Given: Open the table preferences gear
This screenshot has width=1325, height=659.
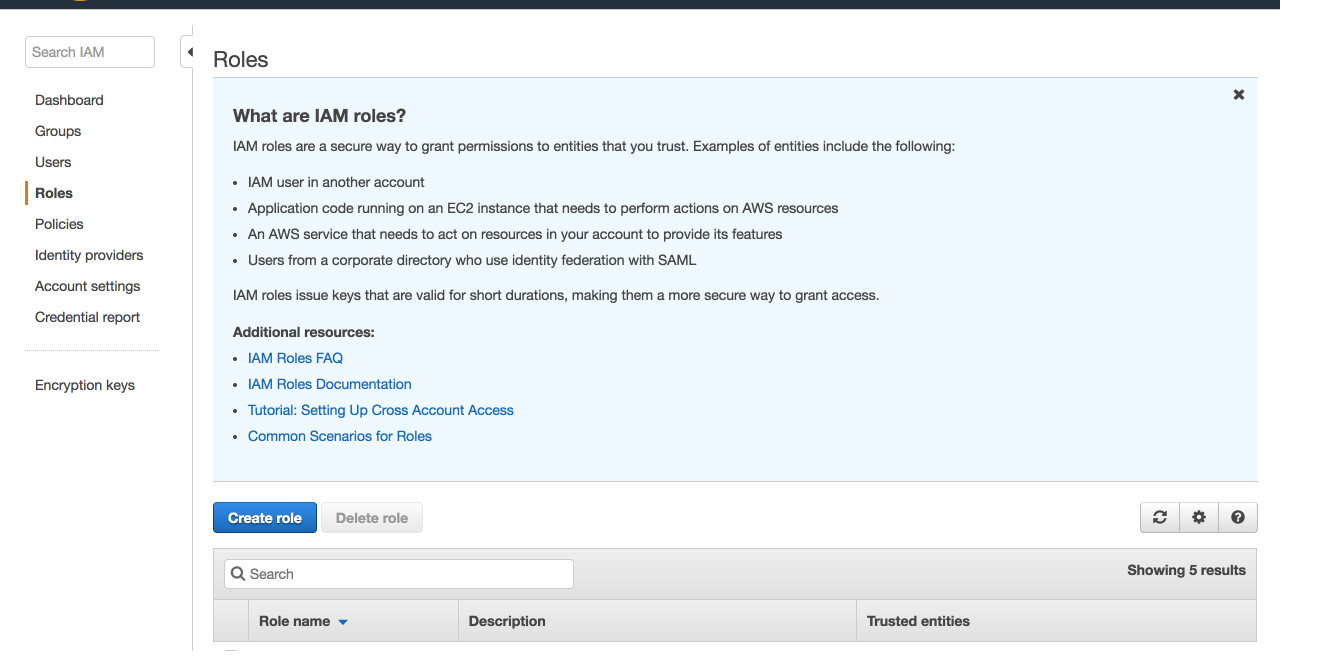Looking at the screenshot, I should [x=1198, y=517].
